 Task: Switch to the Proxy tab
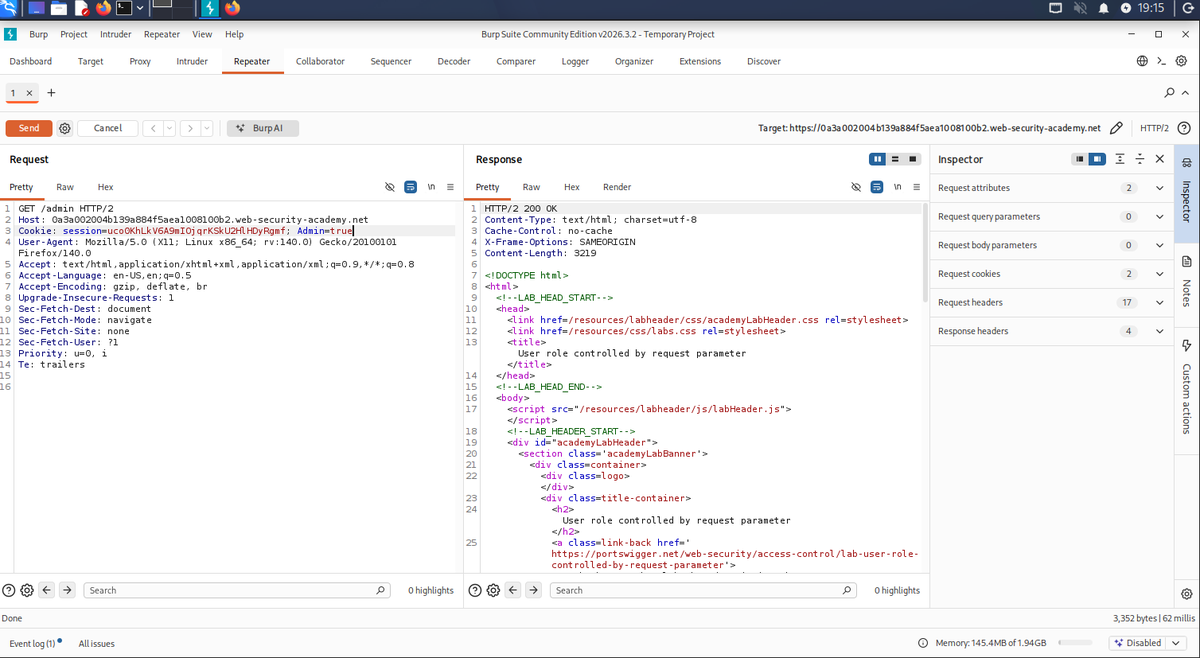point(140,61)
